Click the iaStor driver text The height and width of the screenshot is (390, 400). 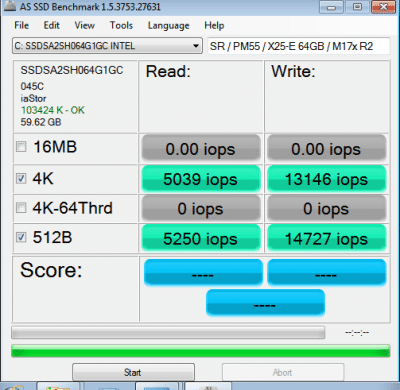click(33, 98)
